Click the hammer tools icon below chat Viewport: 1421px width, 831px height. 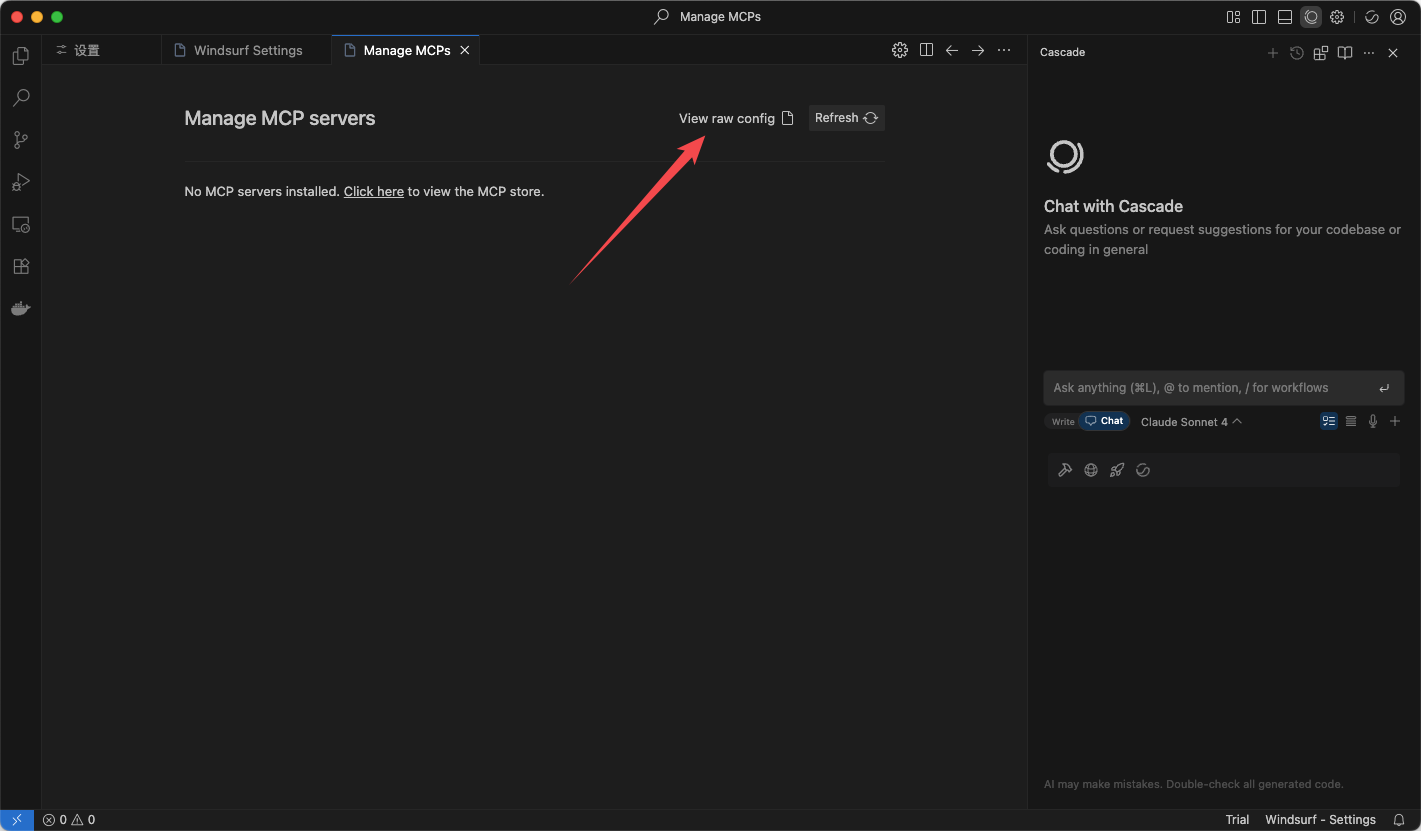click(1064, 470)
